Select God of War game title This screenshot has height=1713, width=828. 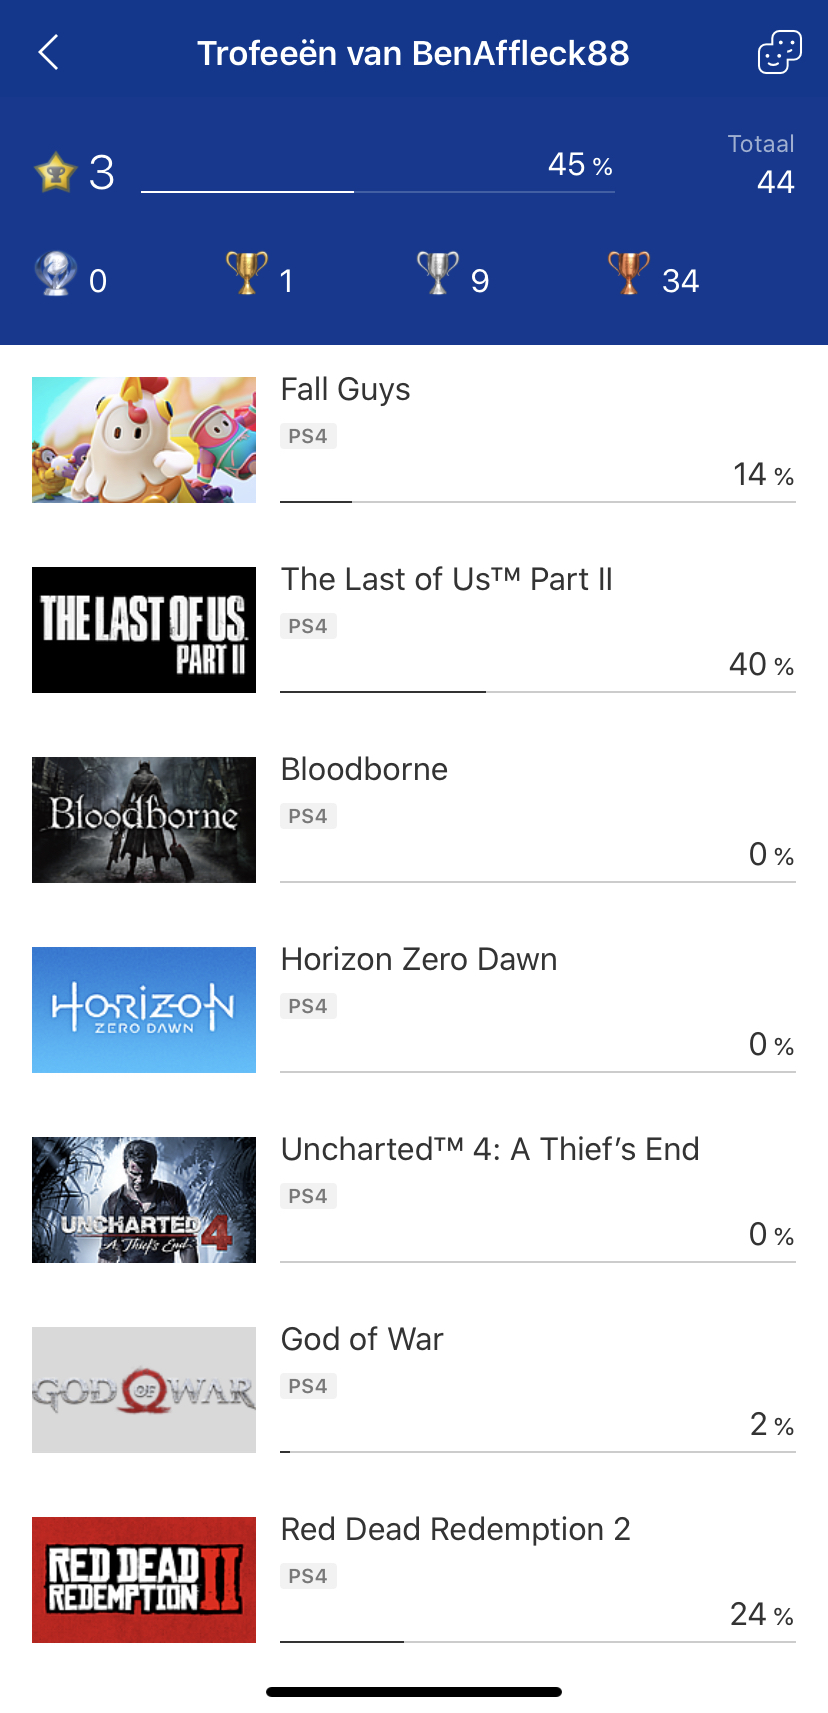362,1339
